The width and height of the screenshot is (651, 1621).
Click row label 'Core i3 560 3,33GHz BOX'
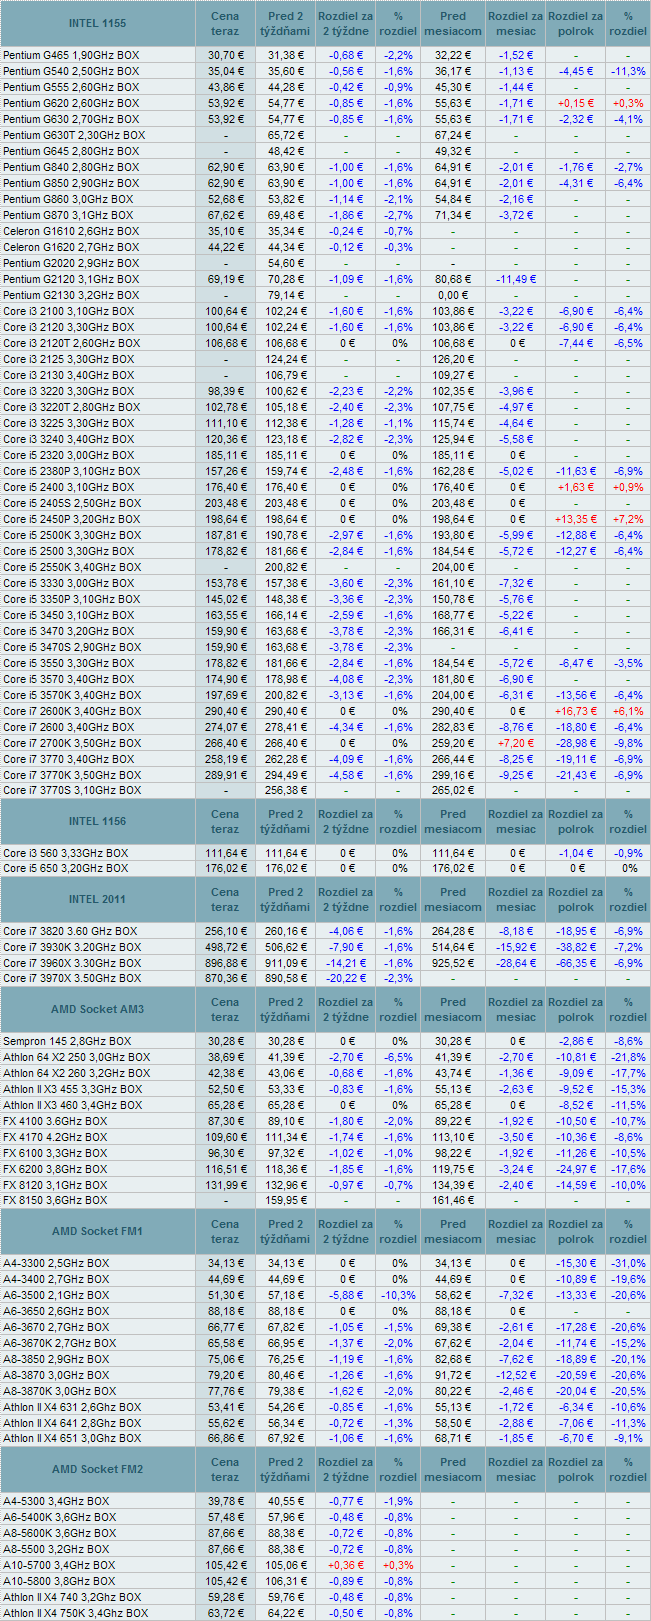coord(66,853)
